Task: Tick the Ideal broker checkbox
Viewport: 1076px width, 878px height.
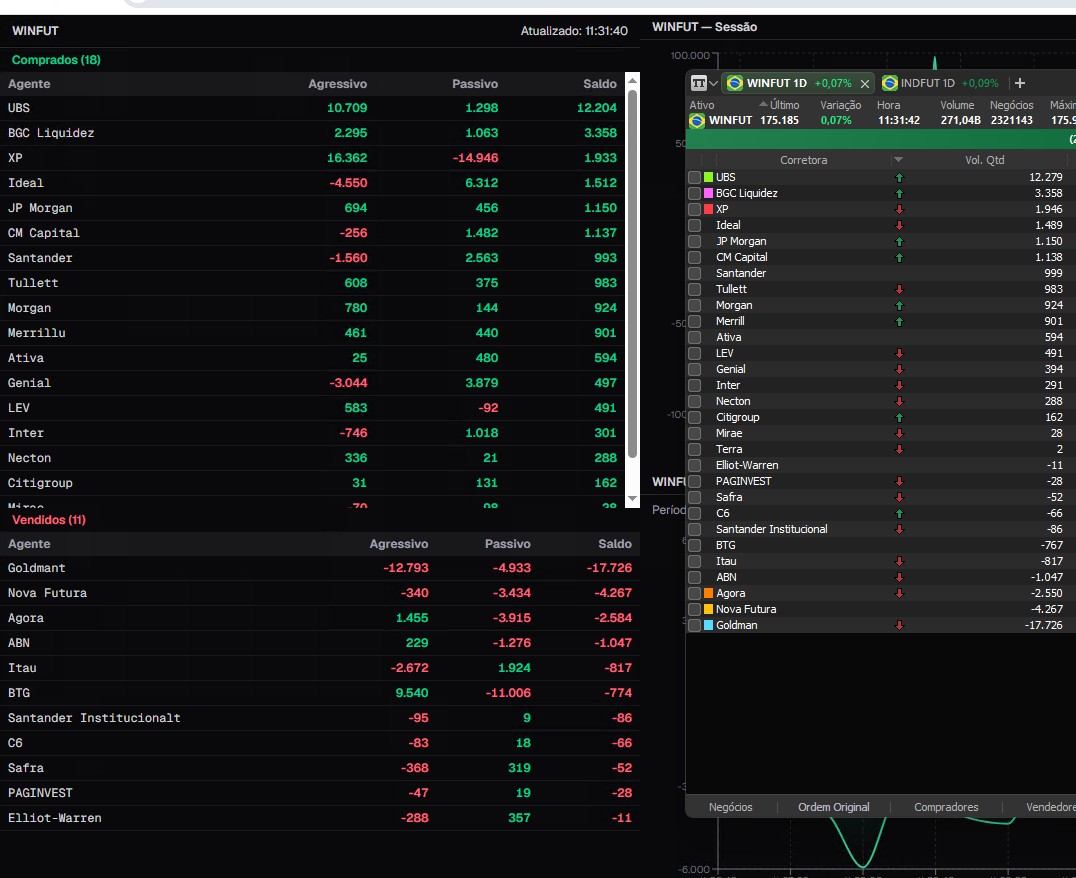Action: point(694,225)
